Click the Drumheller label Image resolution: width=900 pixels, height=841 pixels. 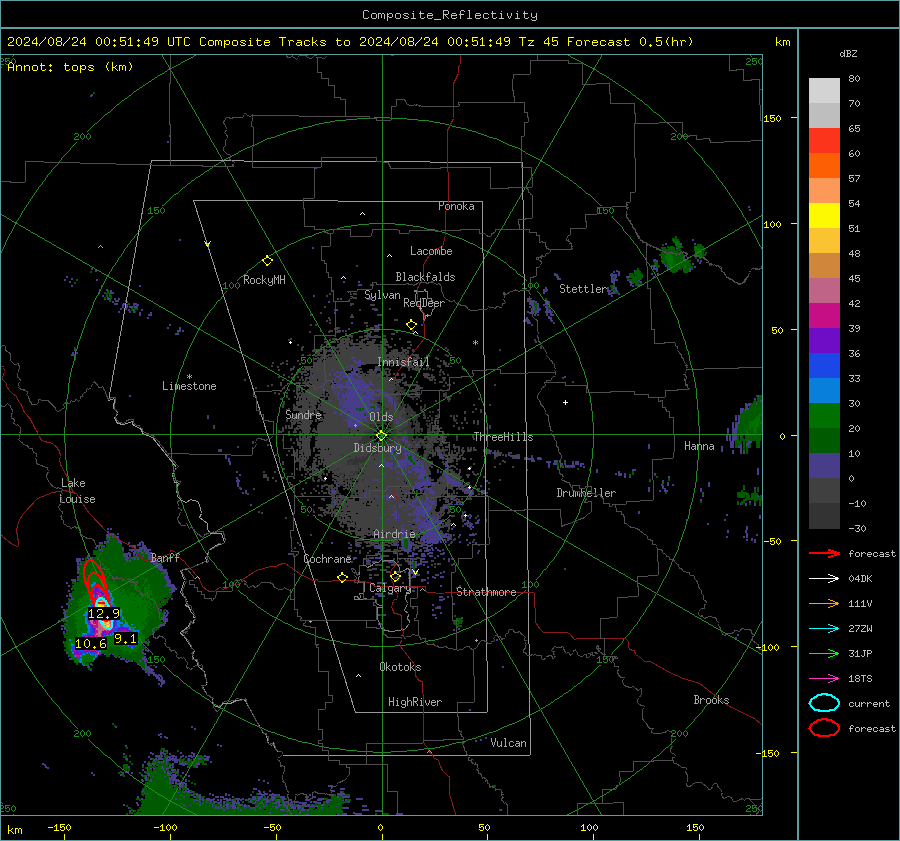coord(586,493)
